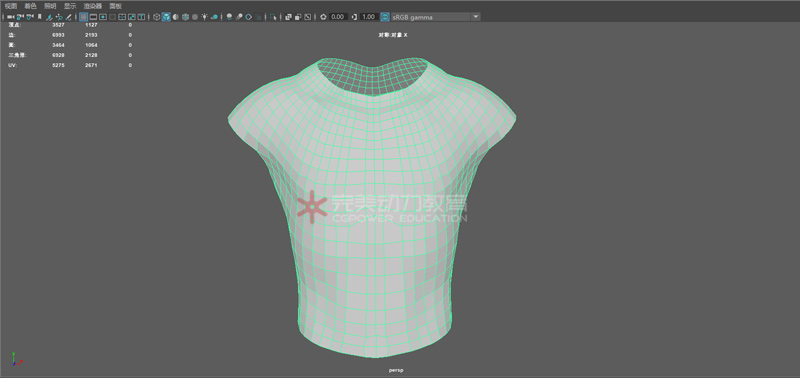Image resolution: width=800 pixels, height=378 pixels.
Task: Enable wireframe display cube icon
Action: click(x=156, y=17)
